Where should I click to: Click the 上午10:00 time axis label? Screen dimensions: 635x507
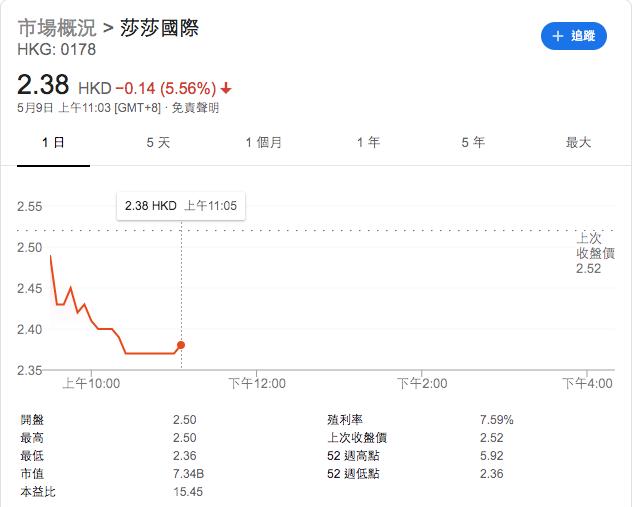tap(91, 383)
